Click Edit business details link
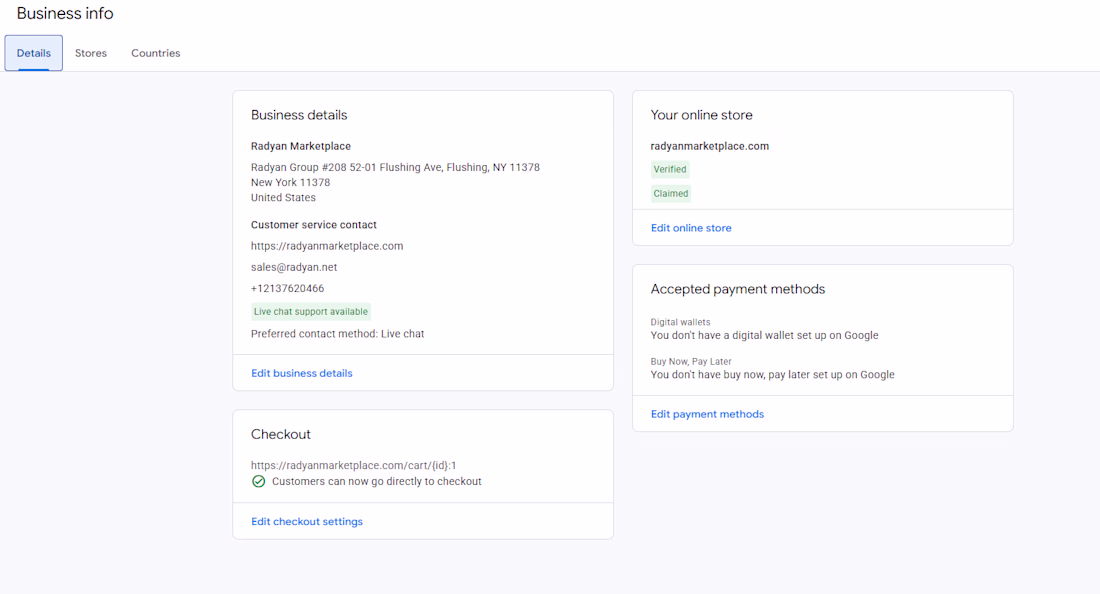This screenshot has width=1100, height=594. pyautogui.click(x=302, y=373)
